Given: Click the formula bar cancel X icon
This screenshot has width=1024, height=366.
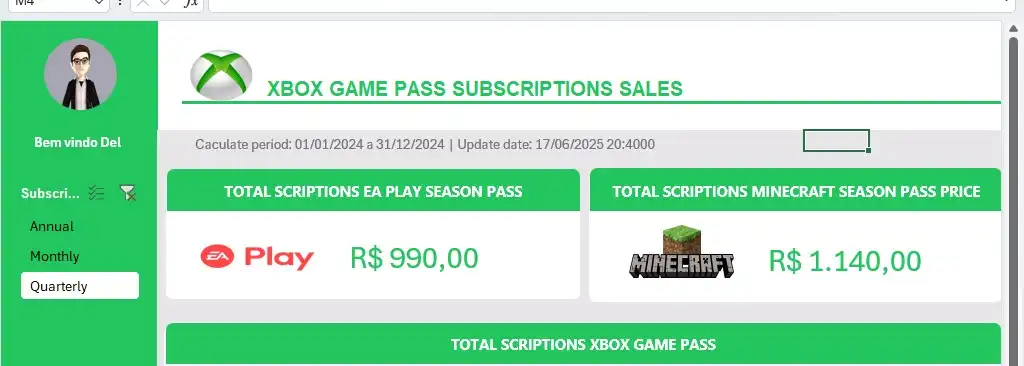Looking at the screenshot, I should coord(144,3).
